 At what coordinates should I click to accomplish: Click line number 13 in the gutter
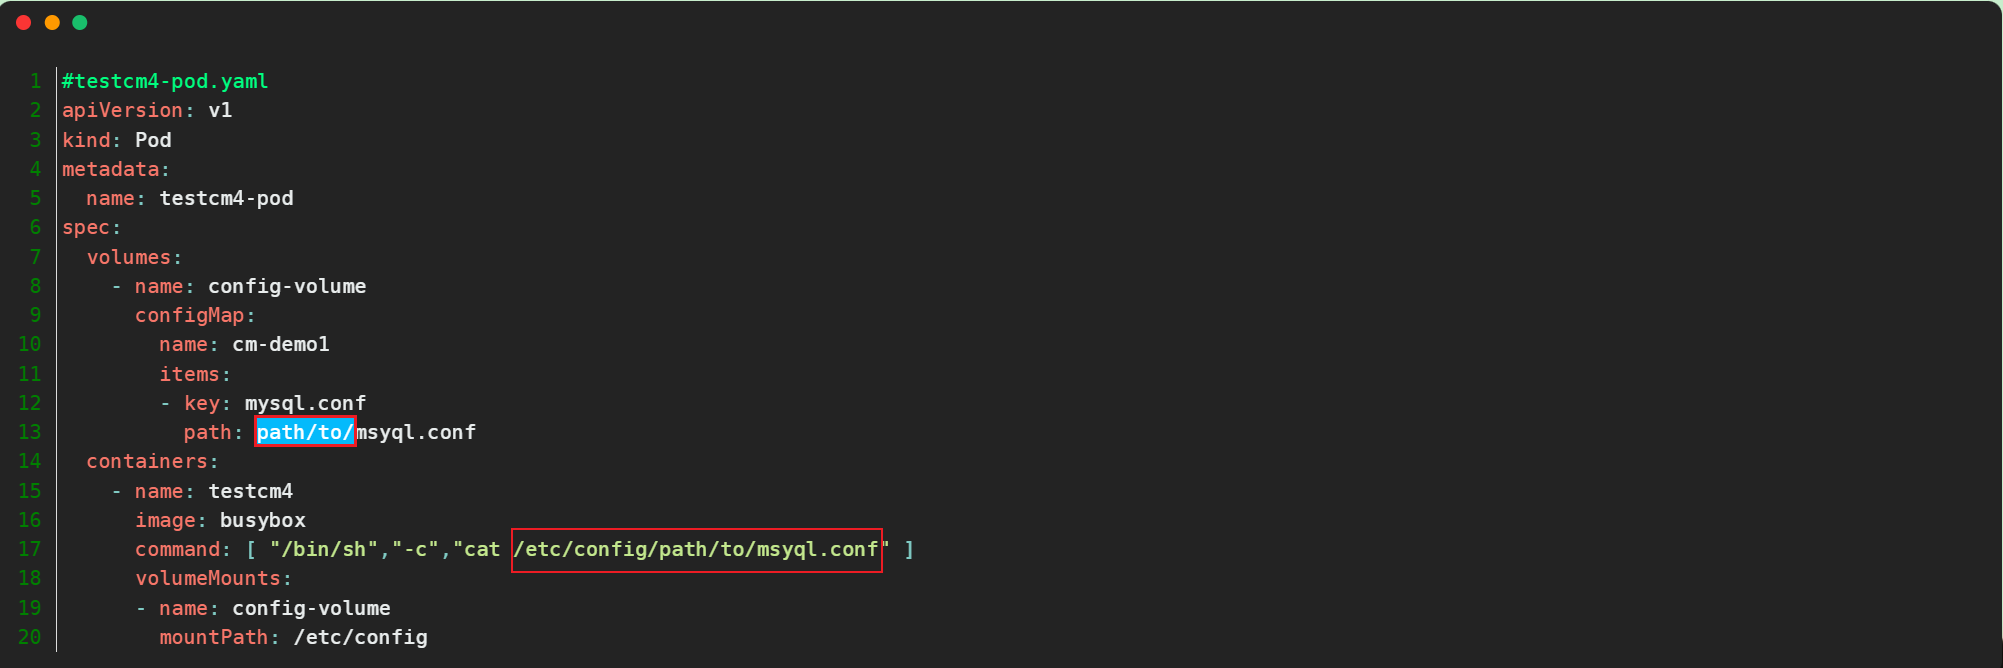(30, 432)
